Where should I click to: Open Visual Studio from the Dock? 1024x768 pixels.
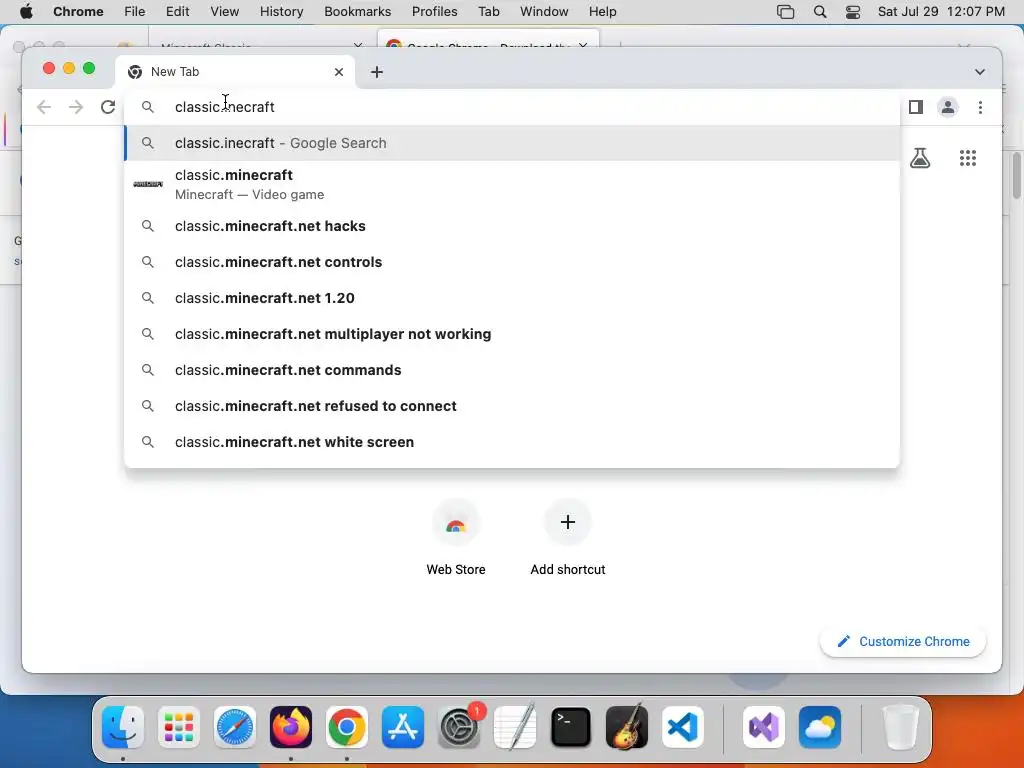[764, 727]
